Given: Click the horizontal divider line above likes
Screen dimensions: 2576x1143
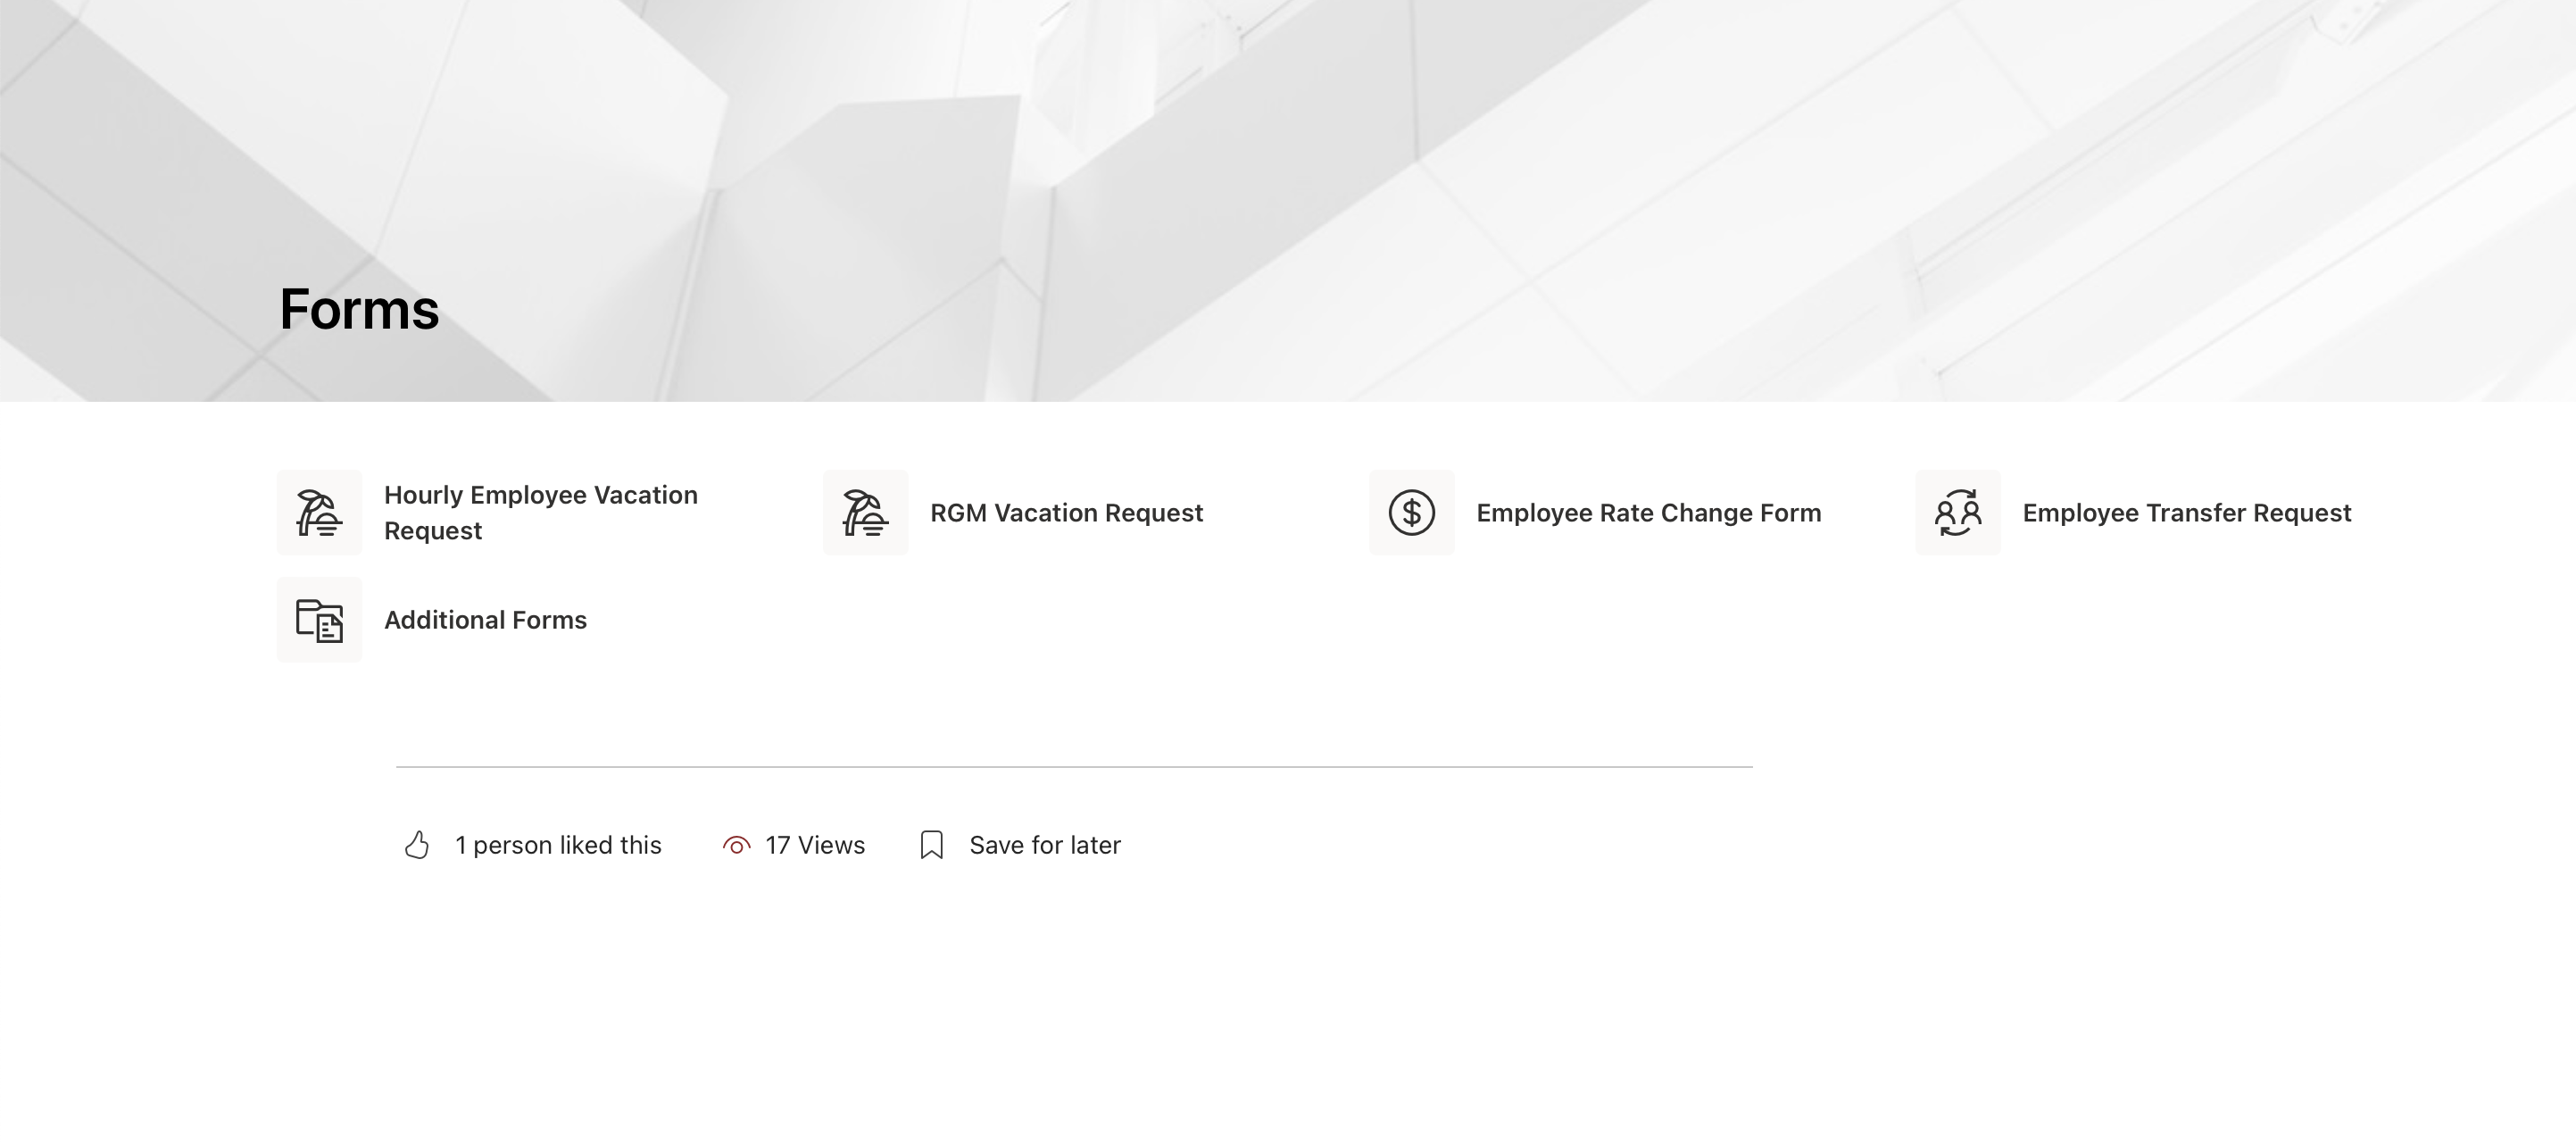Looking at the screenshot, I should (x=1074, y=767).
